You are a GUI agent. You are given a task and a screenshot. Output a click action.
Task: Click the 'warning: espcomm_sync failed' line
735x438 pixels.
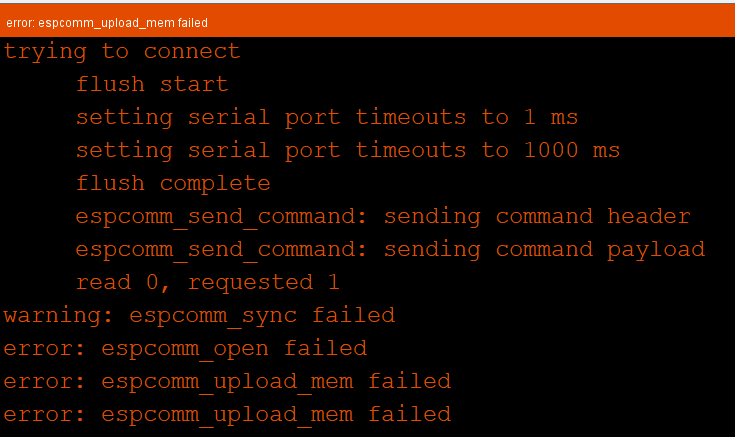[199, 315]
